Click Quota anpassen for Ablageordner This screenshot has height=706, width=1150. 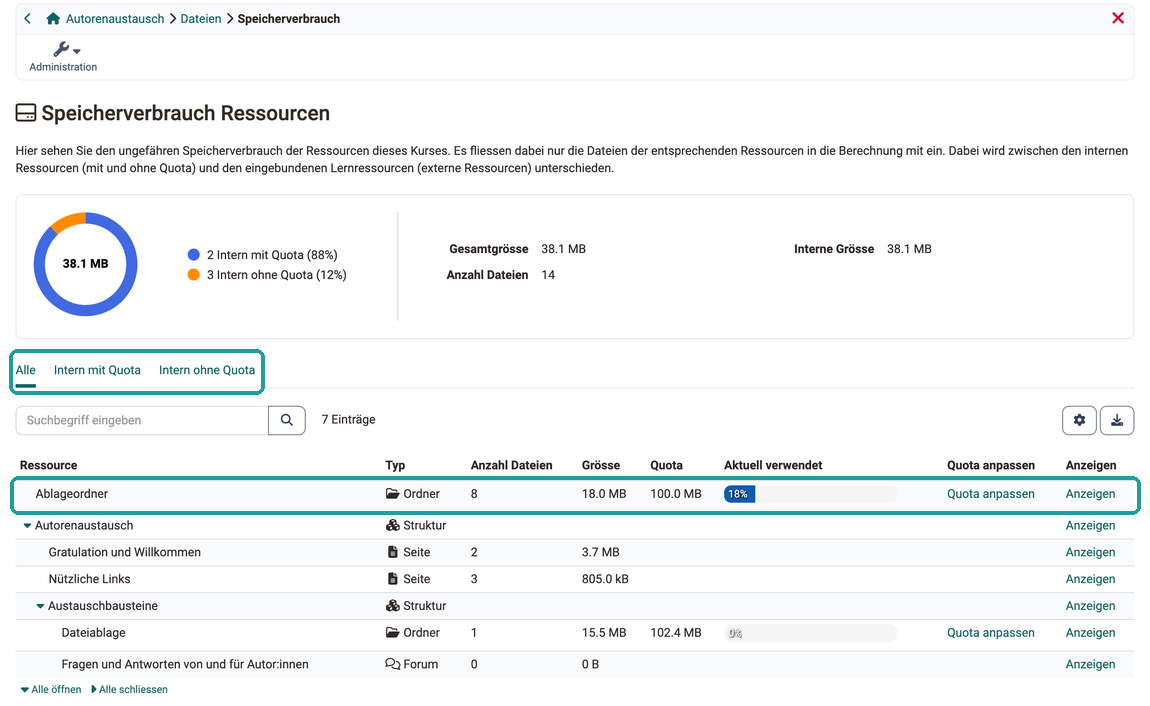click(990, 493)
